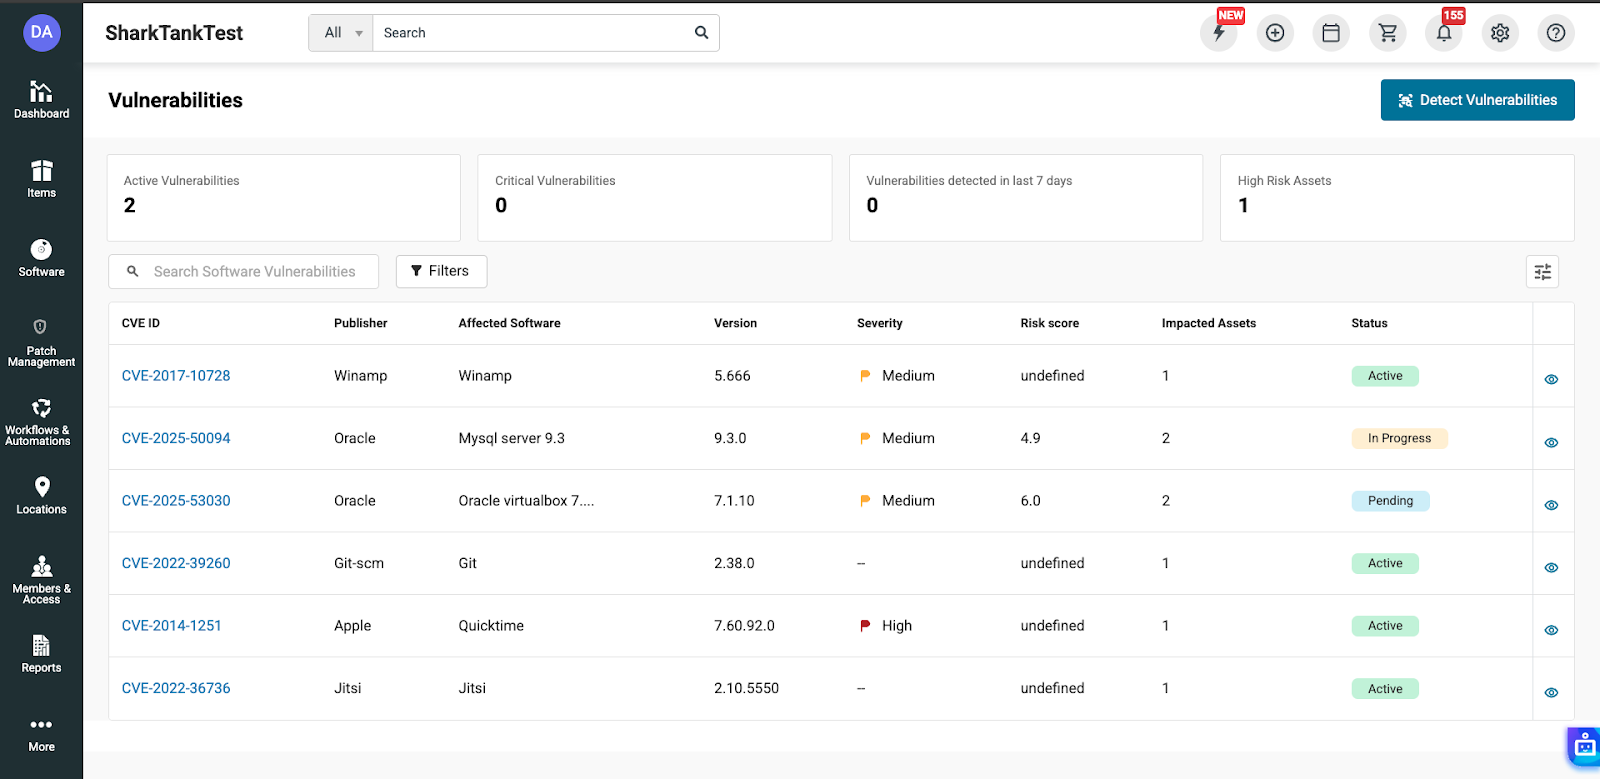
Task: Click Vulnerabilities detected in last 7 days card
Action: (1026, 197)
